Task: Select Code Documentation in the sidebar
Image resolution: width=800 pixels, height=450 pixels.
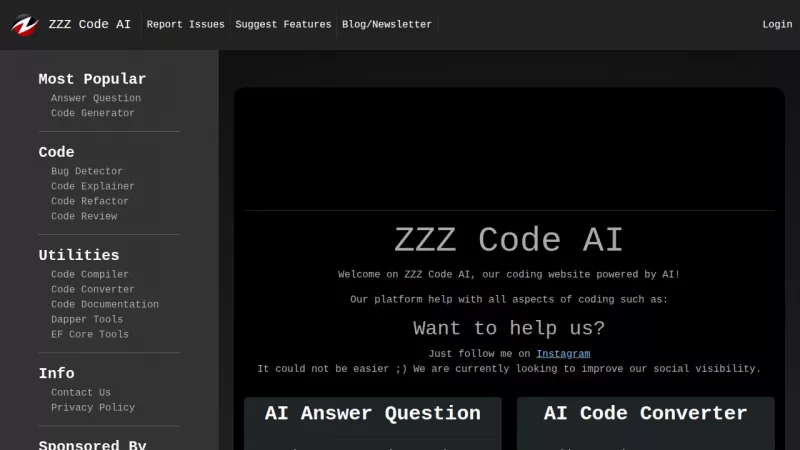Action: point(105,305)
